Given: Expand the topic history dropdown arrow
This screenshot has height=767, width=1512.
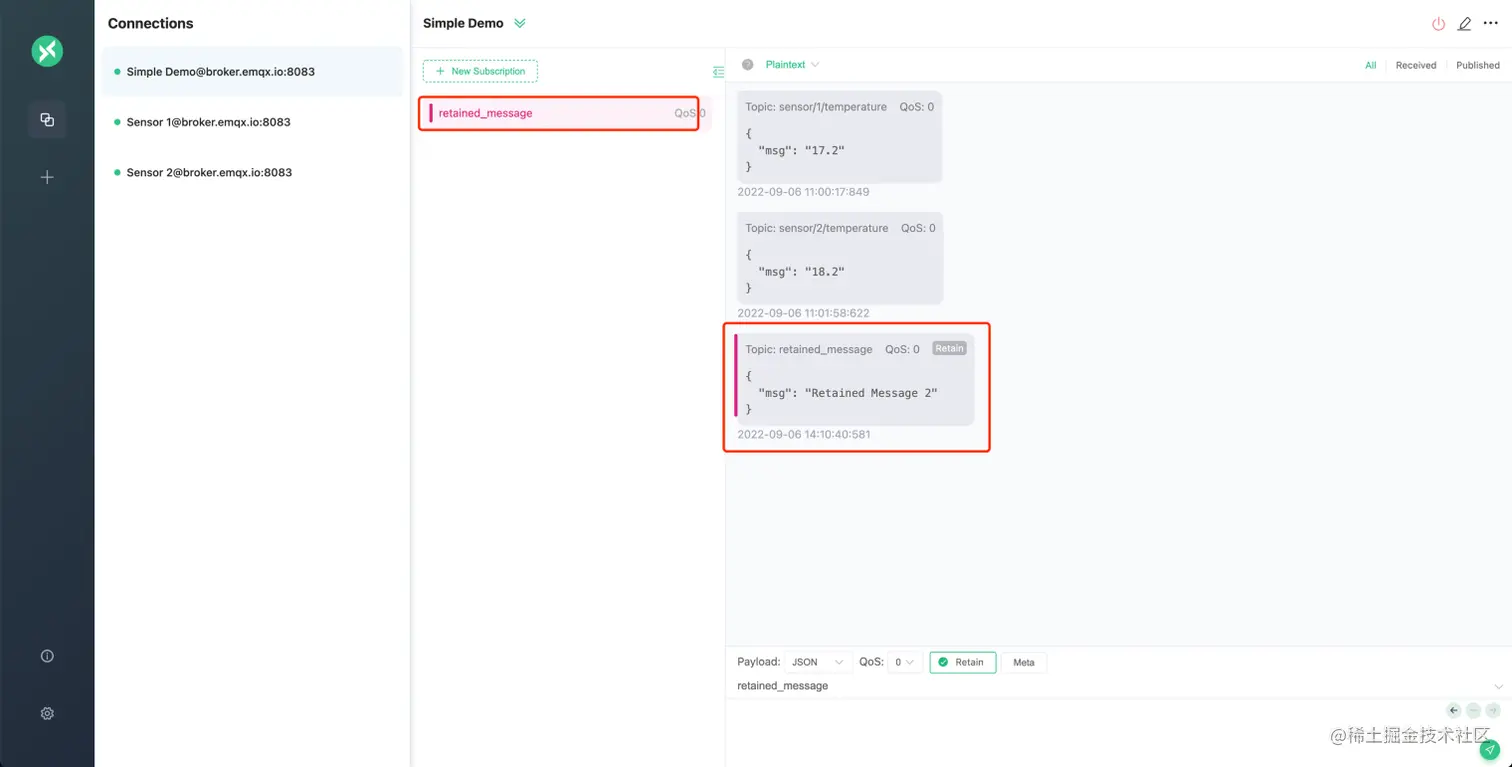Looking at the screenshot, I should click(x=1498, y=686).
